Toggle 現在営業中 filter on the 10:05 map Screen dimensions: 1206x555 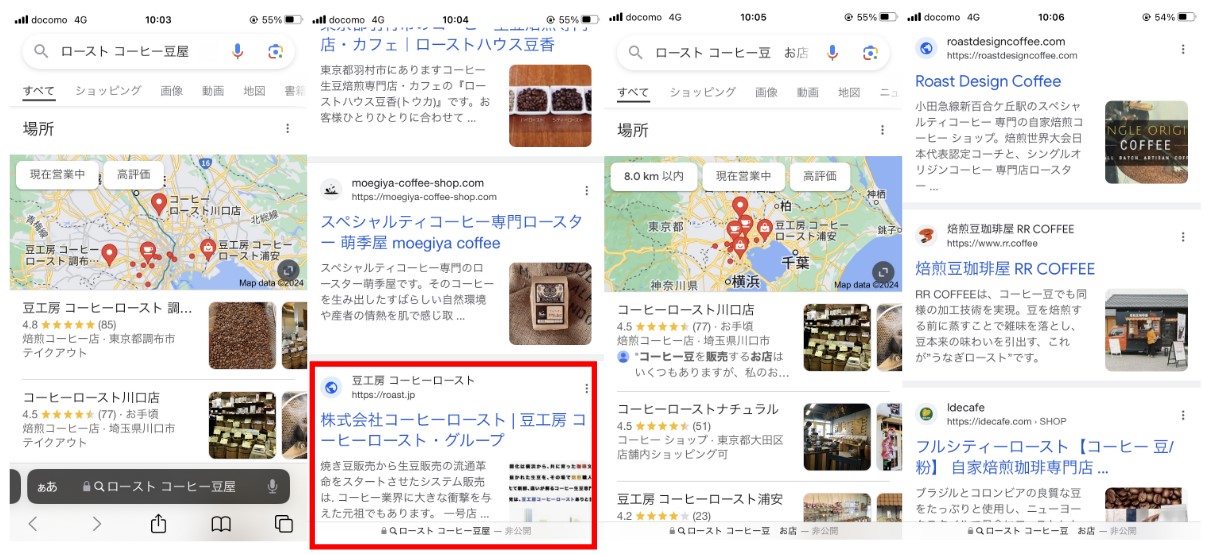point(744,176)
